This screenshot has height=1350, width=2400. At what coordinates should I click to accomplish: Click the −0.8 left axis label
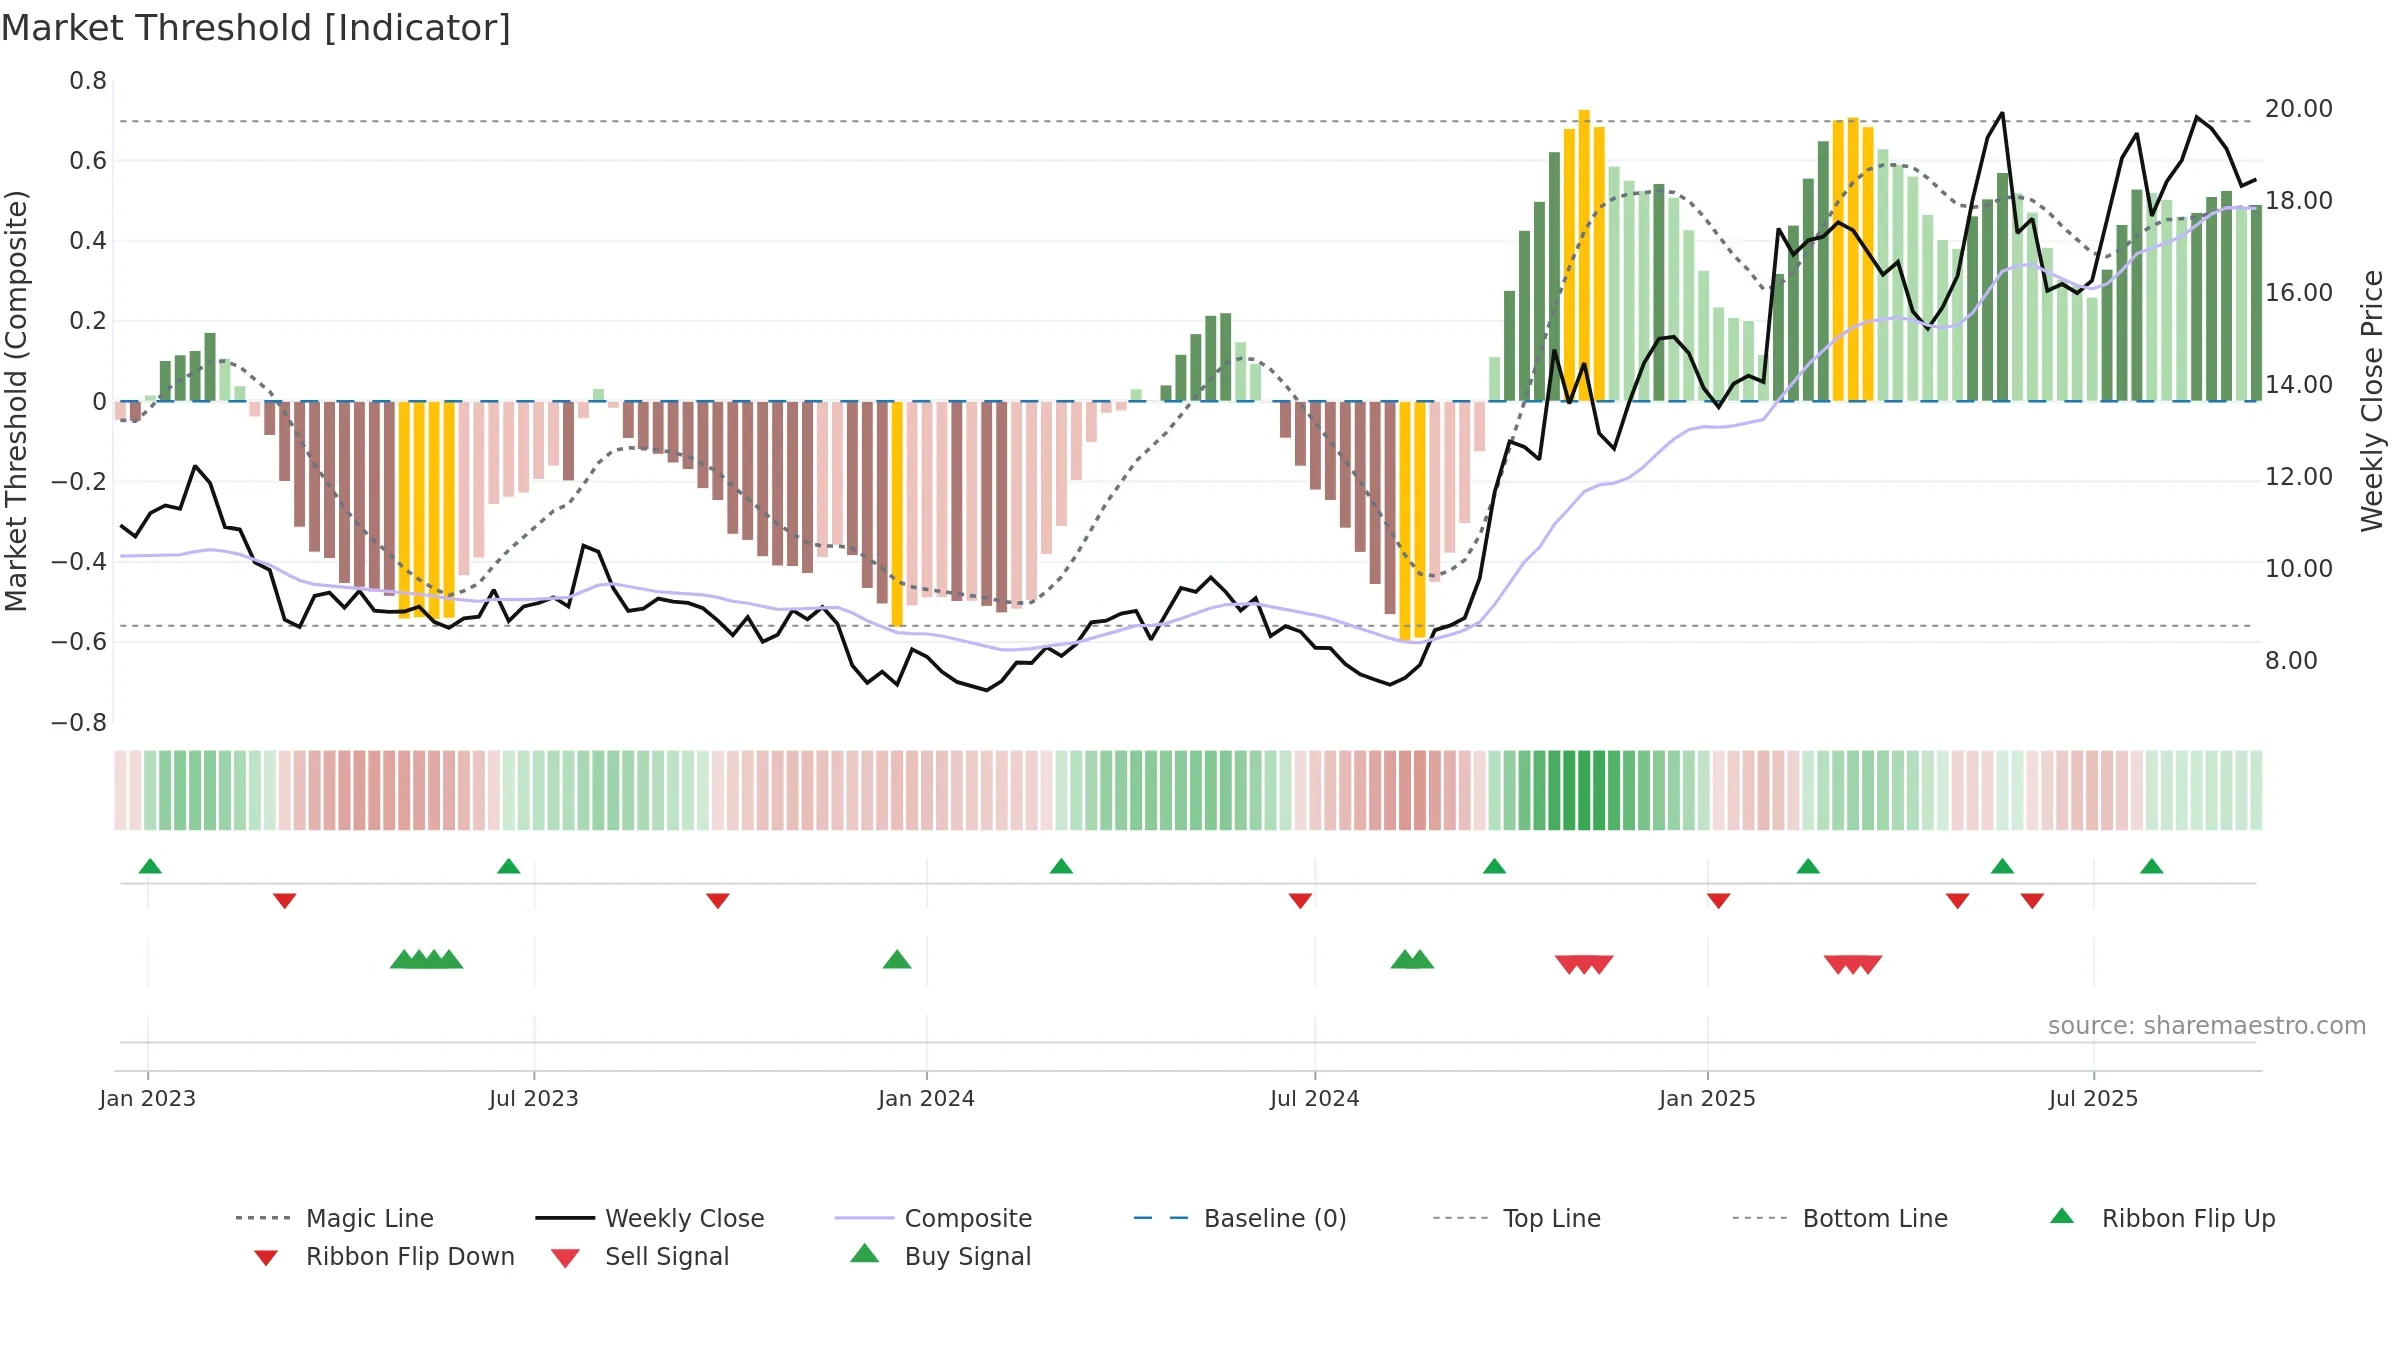(x=79, y=723)
